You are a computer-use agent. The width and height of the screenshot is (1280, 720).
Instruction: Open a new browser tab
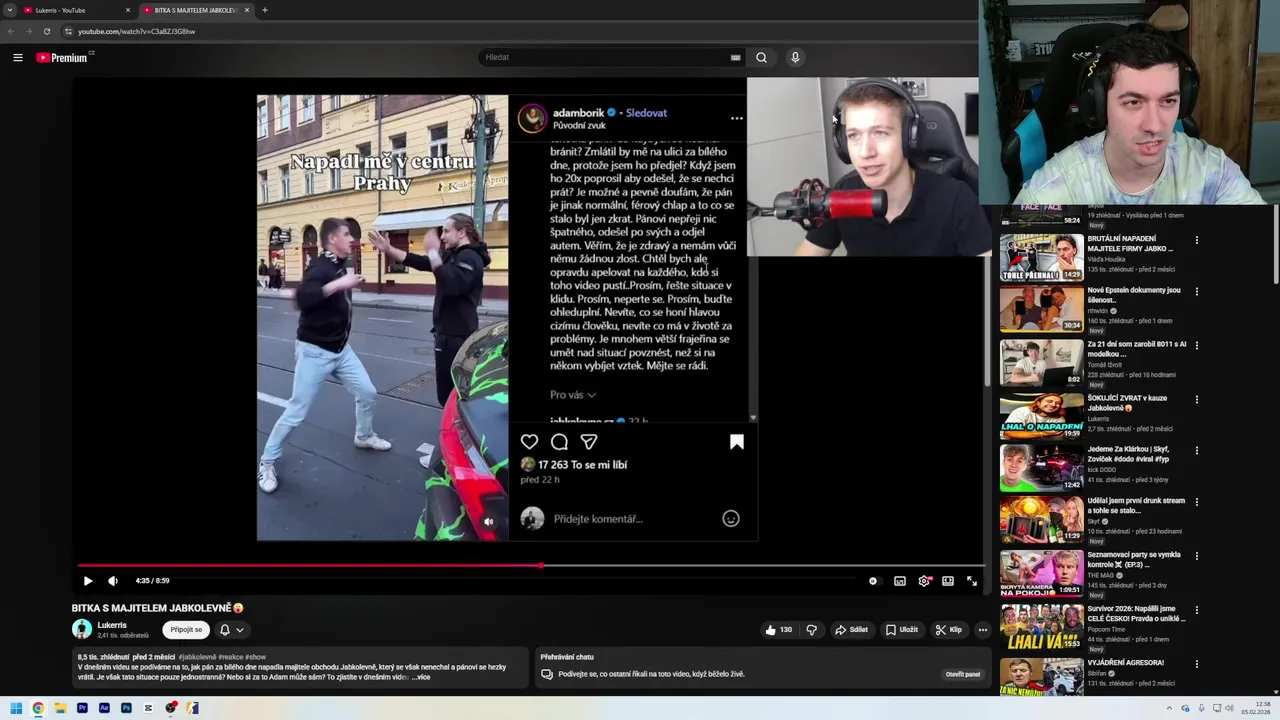click(x=264, y=10)
